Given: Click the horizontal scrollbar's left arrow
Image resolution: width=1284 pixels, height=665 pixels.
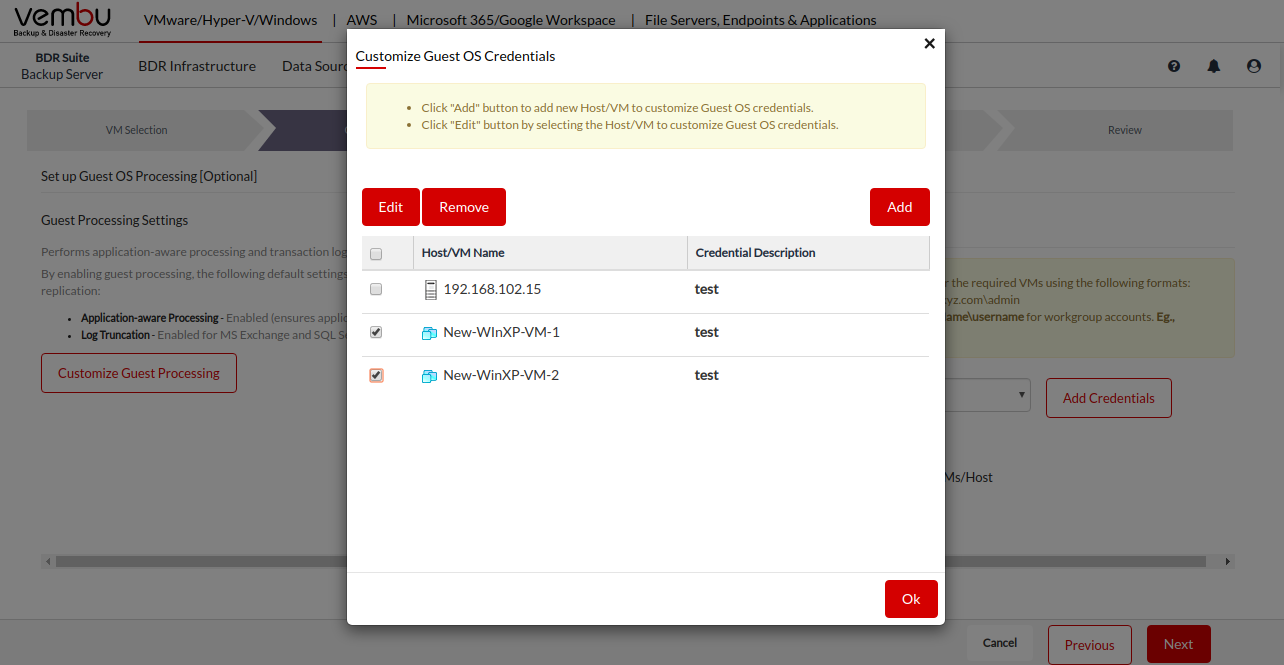Looking at the screenshot, I should point(48,562).
